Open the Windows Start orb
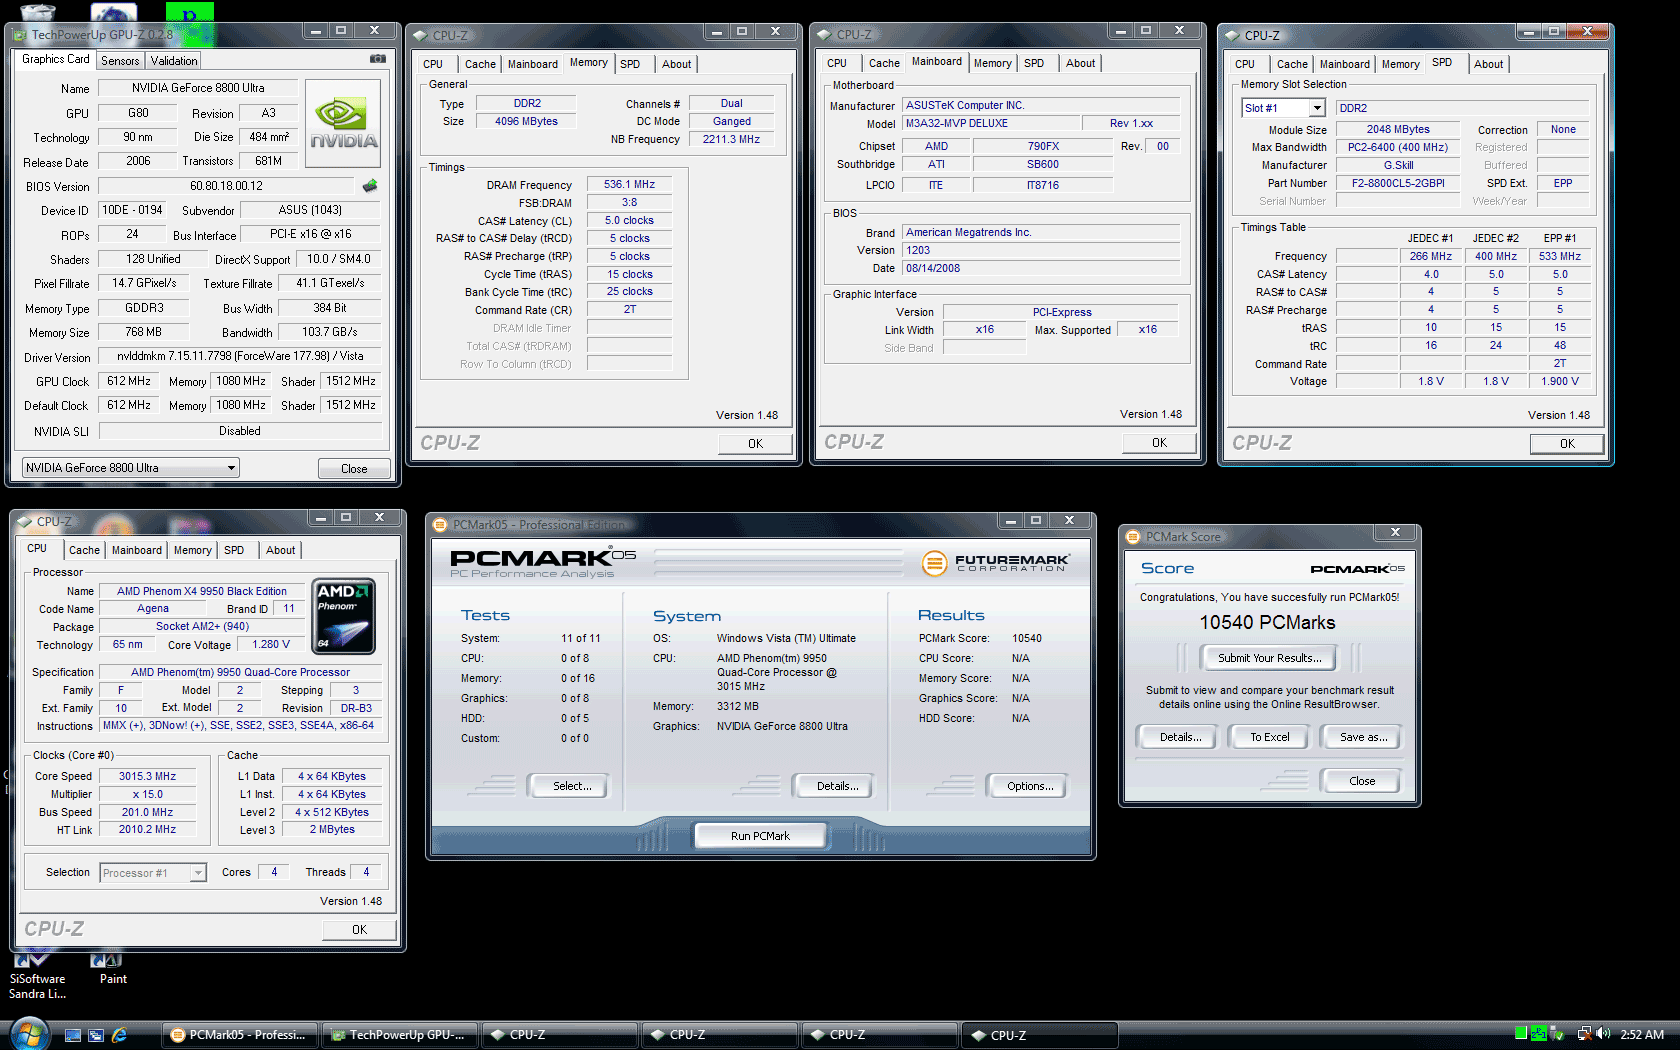 point(28,1034)
